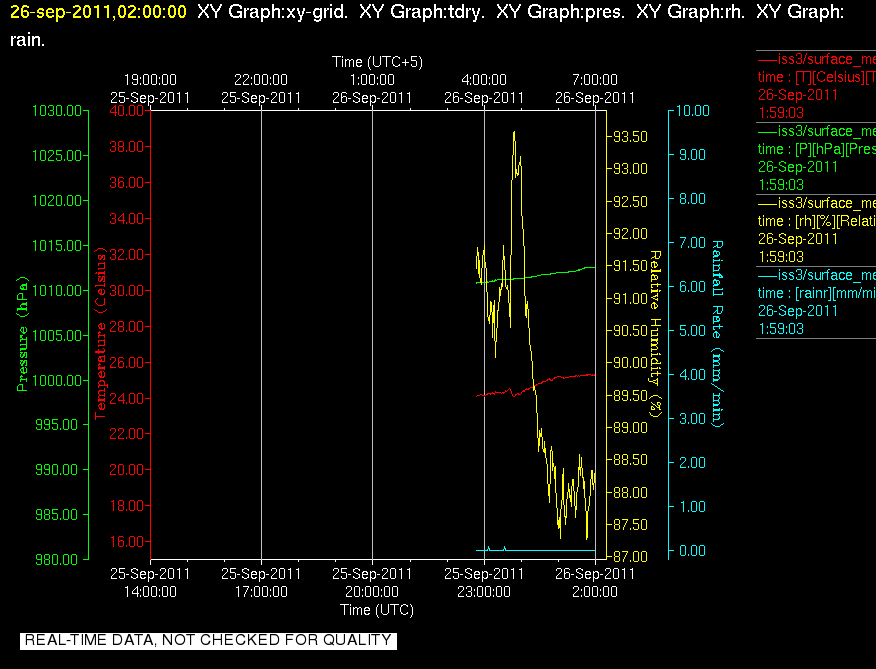This screenshot has height=669, width=876.
Task: Click the cyan rainr legend entry
Action: [816, 302]
